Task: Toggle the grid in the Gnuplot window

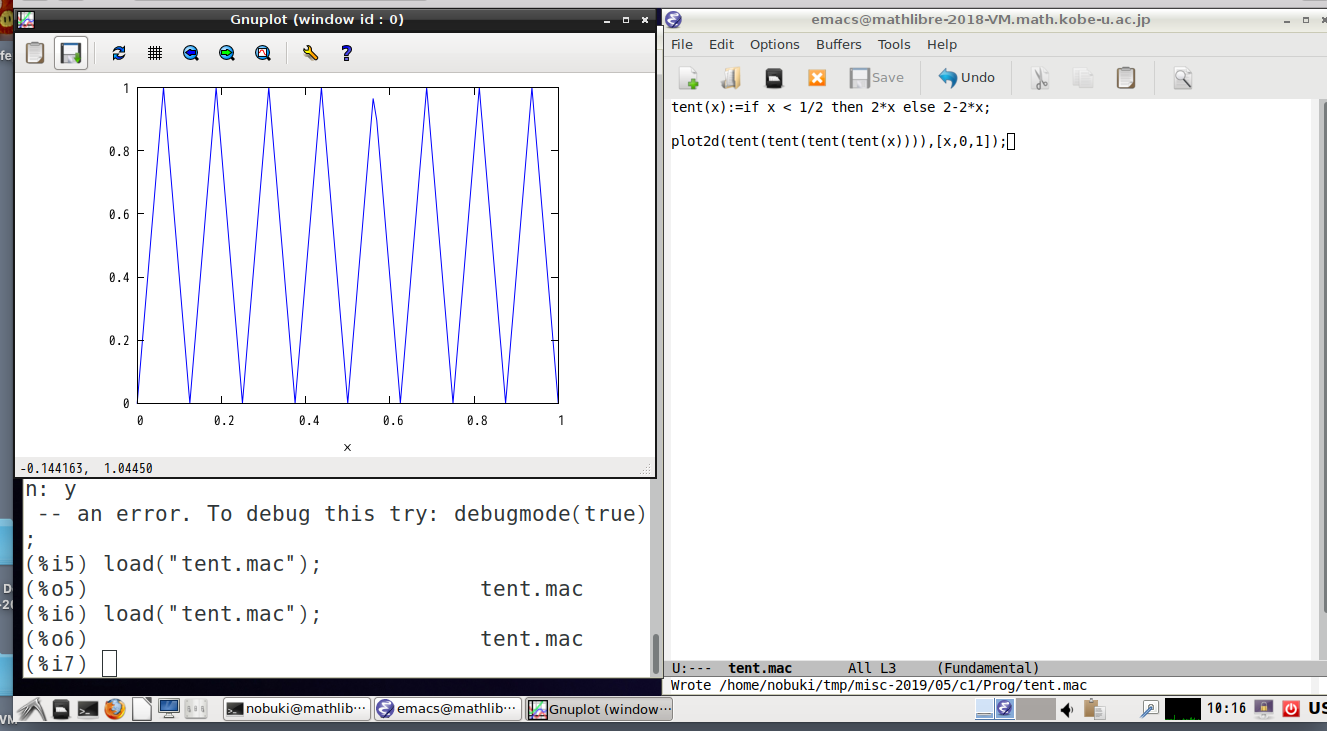Action: click(155, 53)
